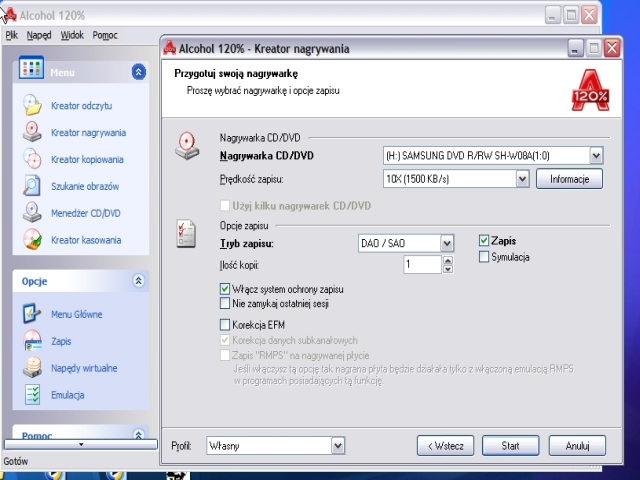This screenshot has width=640, height=480.
Task: Click the Szukanie obrazów magnifier icon
Action: [x=32, y=186]
